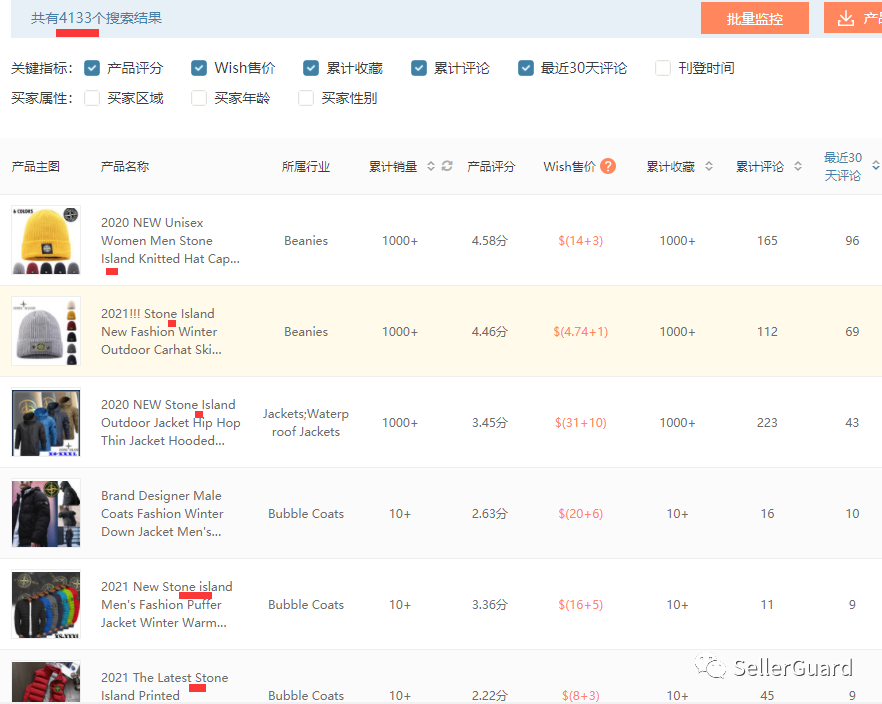The width and height of the screenshot is (882, 704).
Task: Open '2020 NEW Unisex Women Men Stone' product
Action: pyautogui.click(x=170, y=241)
